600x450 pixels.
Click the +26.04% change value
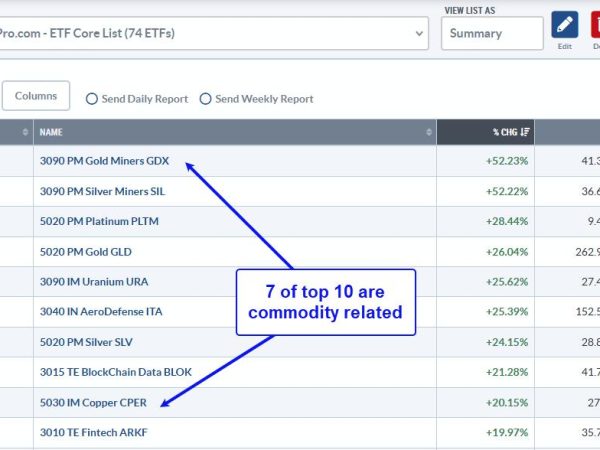click(x=507, y=252)
